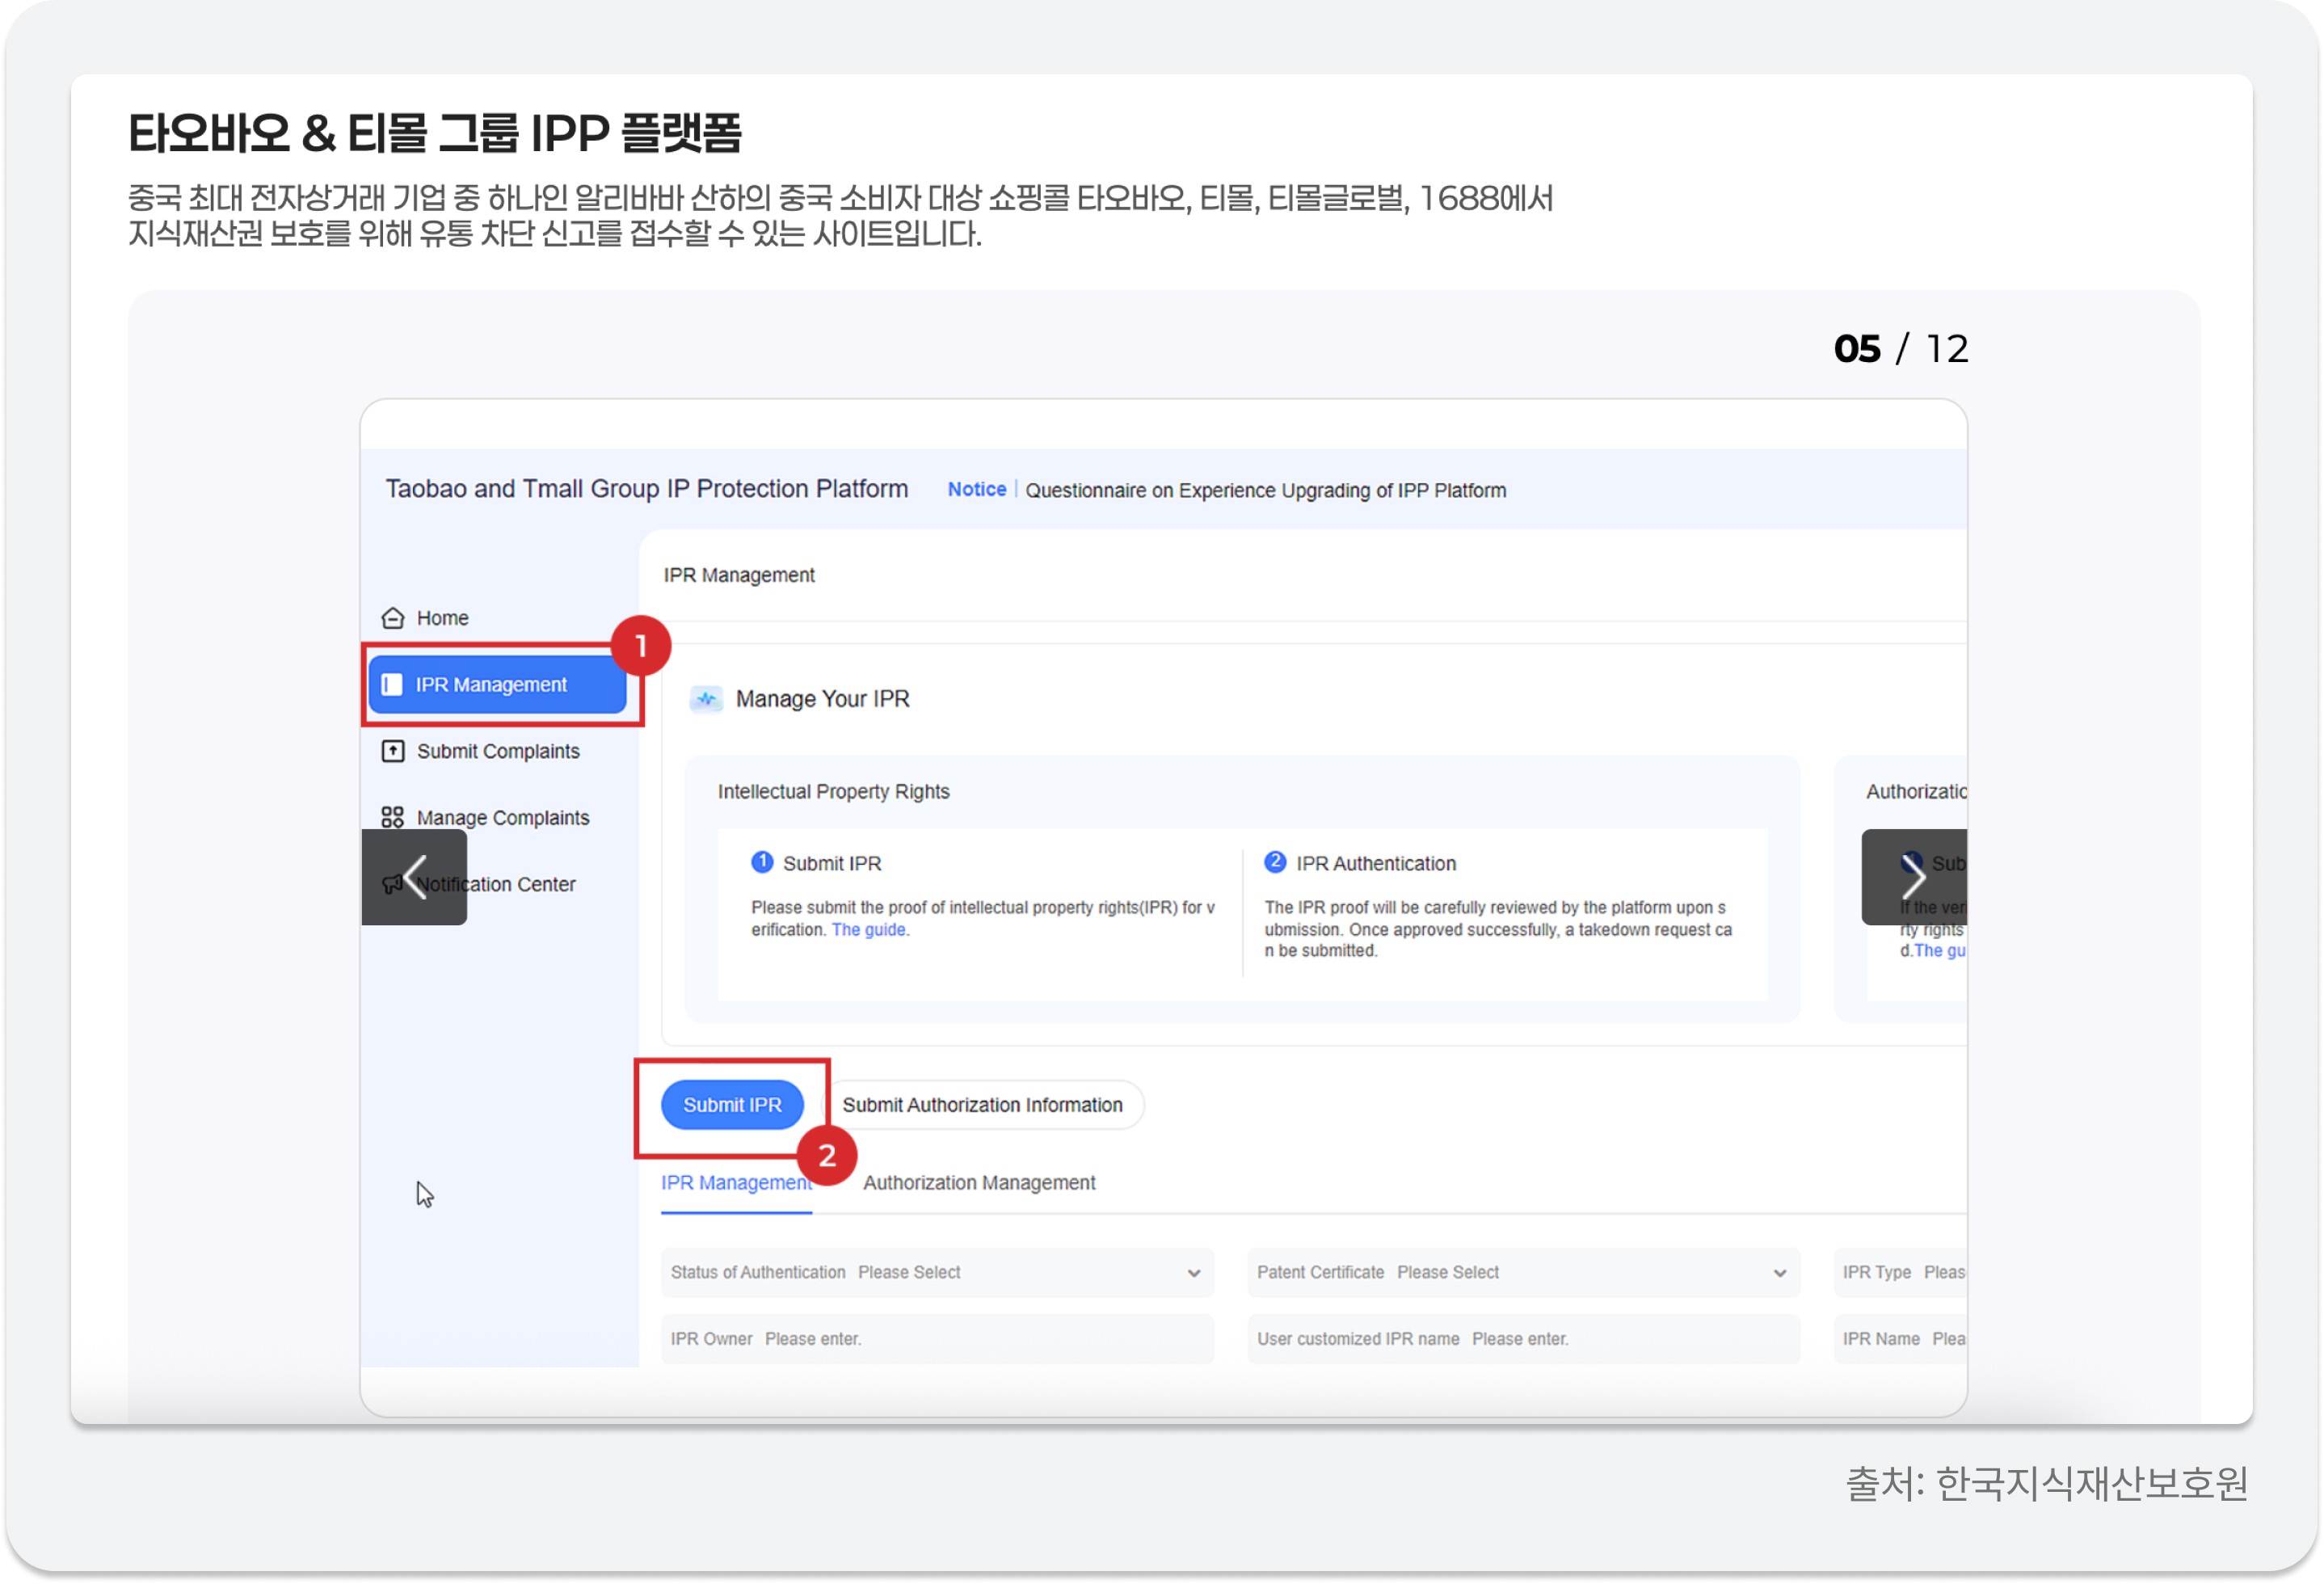Click the Manage Your IPR sparkle icon
2324x1584 pixels.
707,699
